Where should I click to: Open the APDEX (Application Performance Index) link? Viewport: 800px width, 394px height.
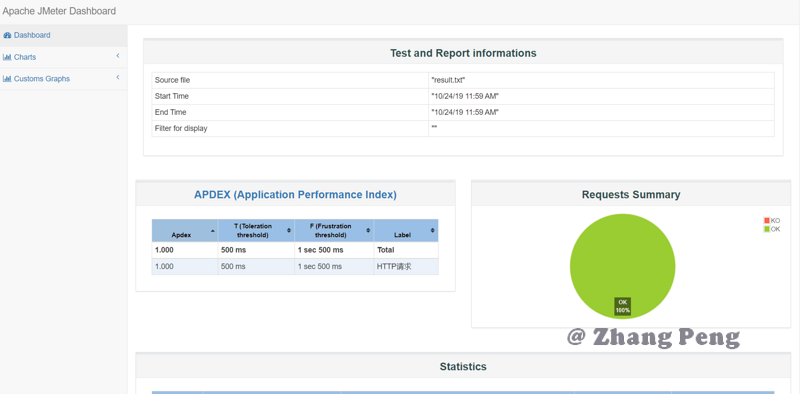coord(295,194)
